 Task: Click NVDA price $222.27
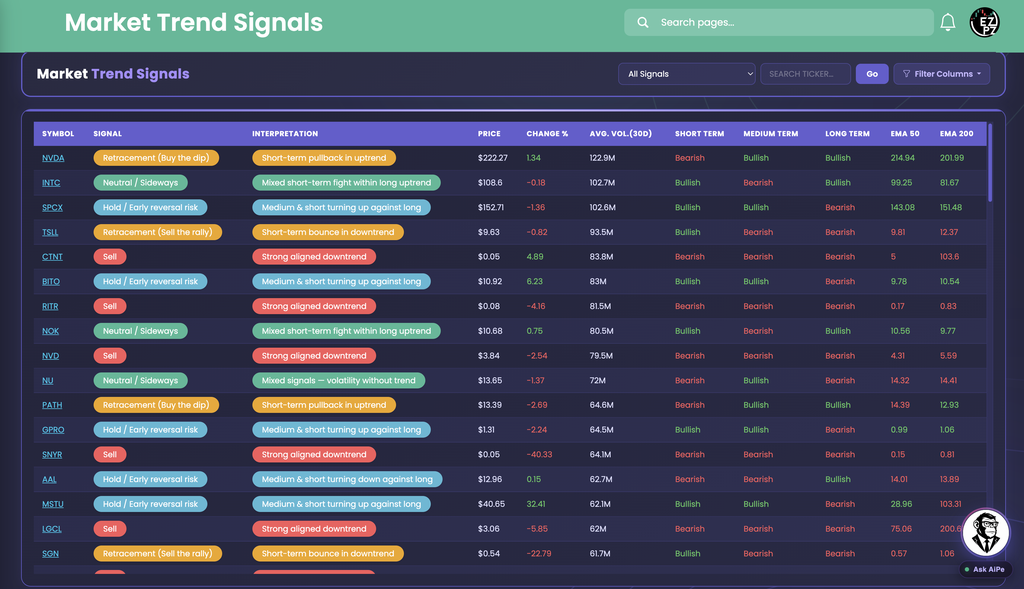point(492,158)
